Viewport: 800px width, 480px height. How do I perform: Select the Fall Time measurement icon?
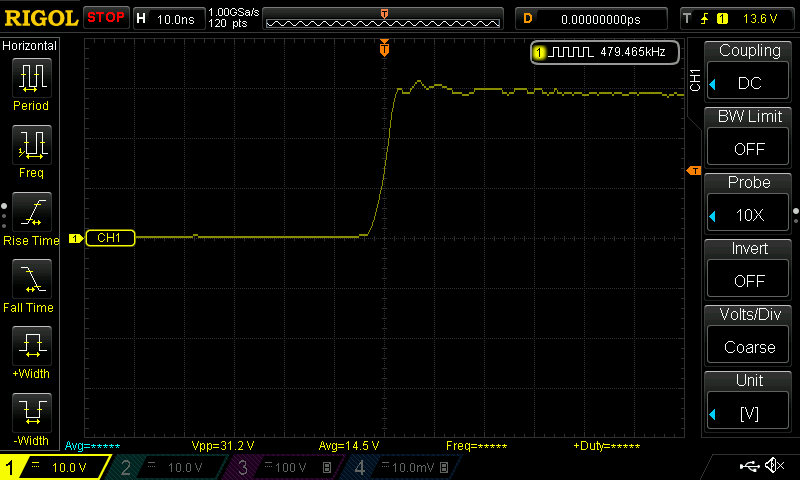[32, 279]
